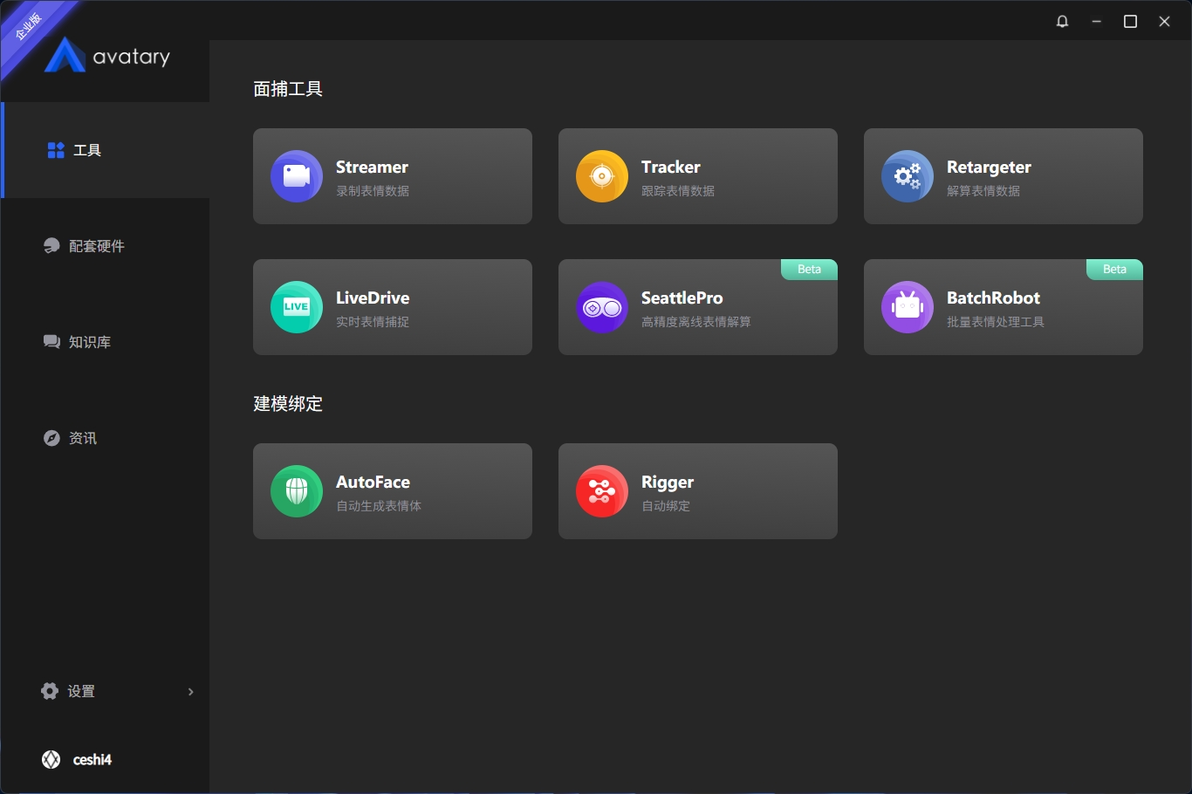
Task: Click the AutoFace green mask icon
Action: point(296,491)
